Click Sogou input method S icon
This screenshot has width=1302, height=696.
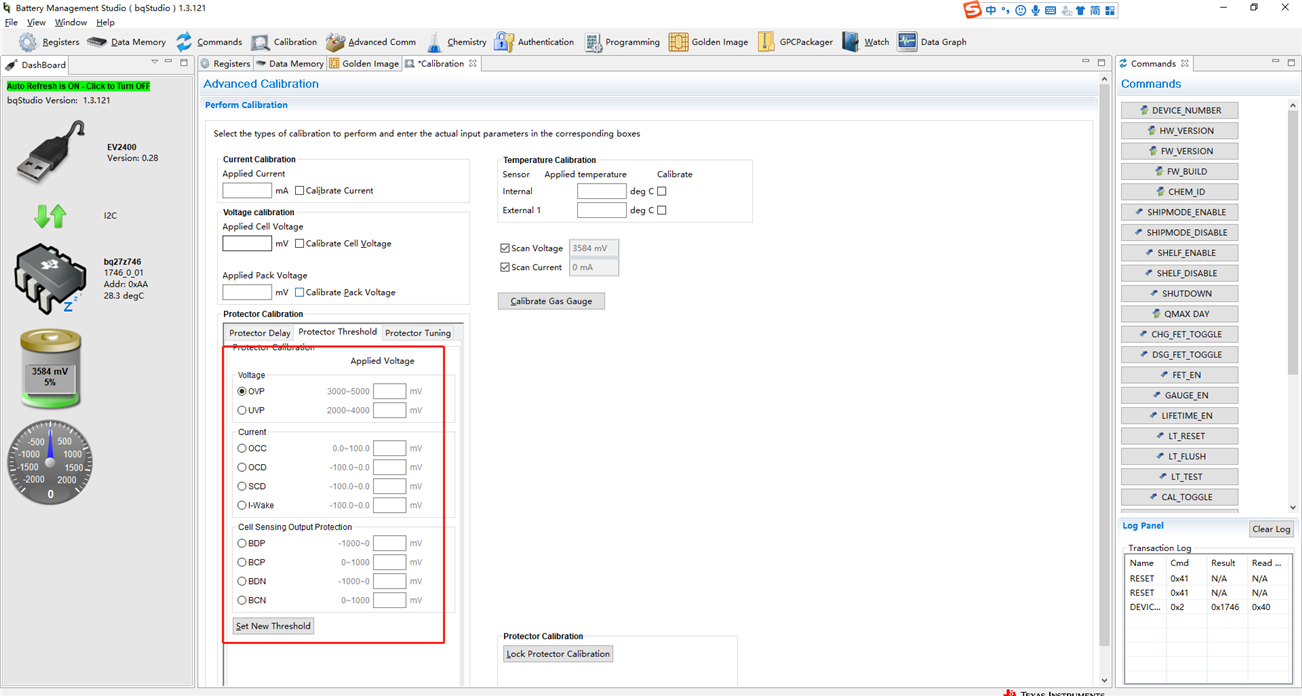972,10
